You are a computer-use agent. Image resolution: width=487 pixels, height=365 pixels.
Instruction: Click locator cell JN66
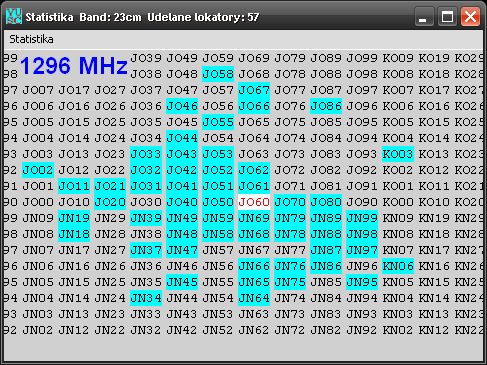[254, 266]
